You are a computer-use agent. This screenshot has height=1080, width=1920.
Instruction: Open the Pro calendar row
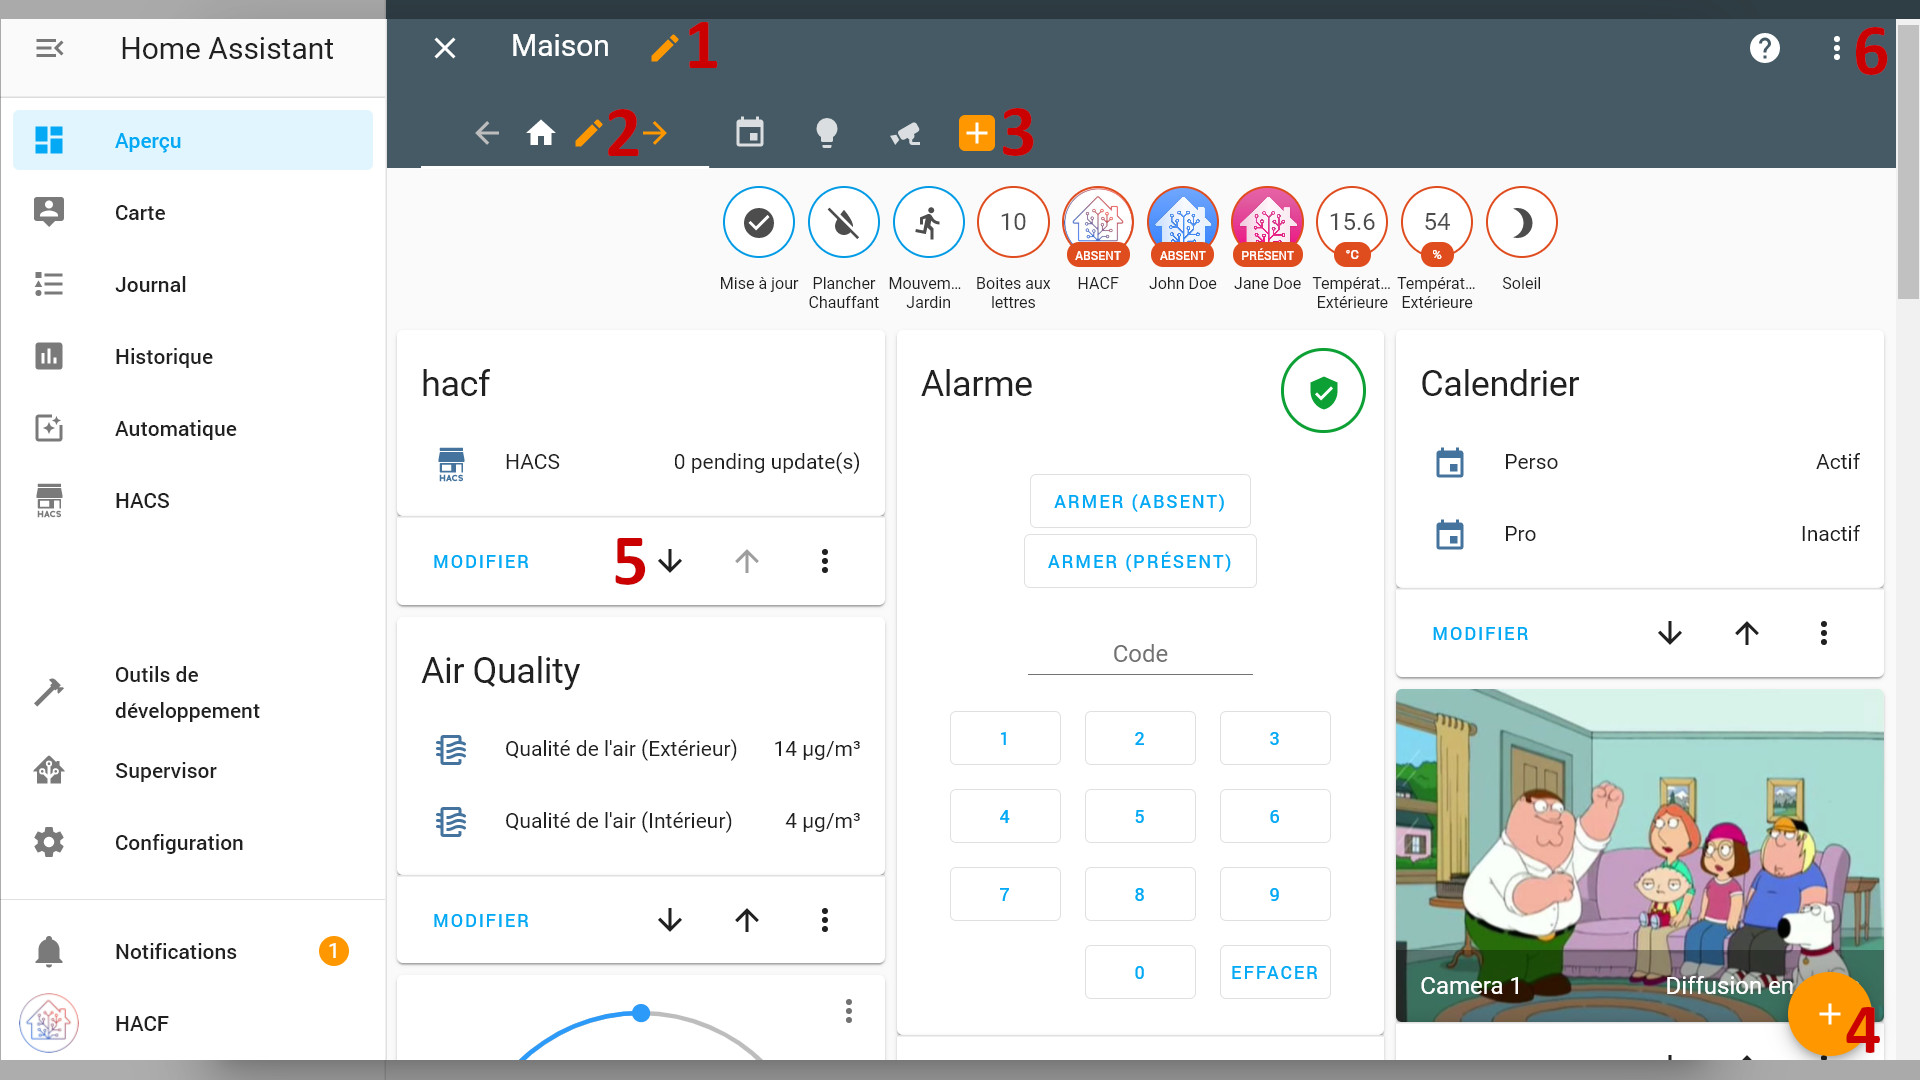[1640, 534]
